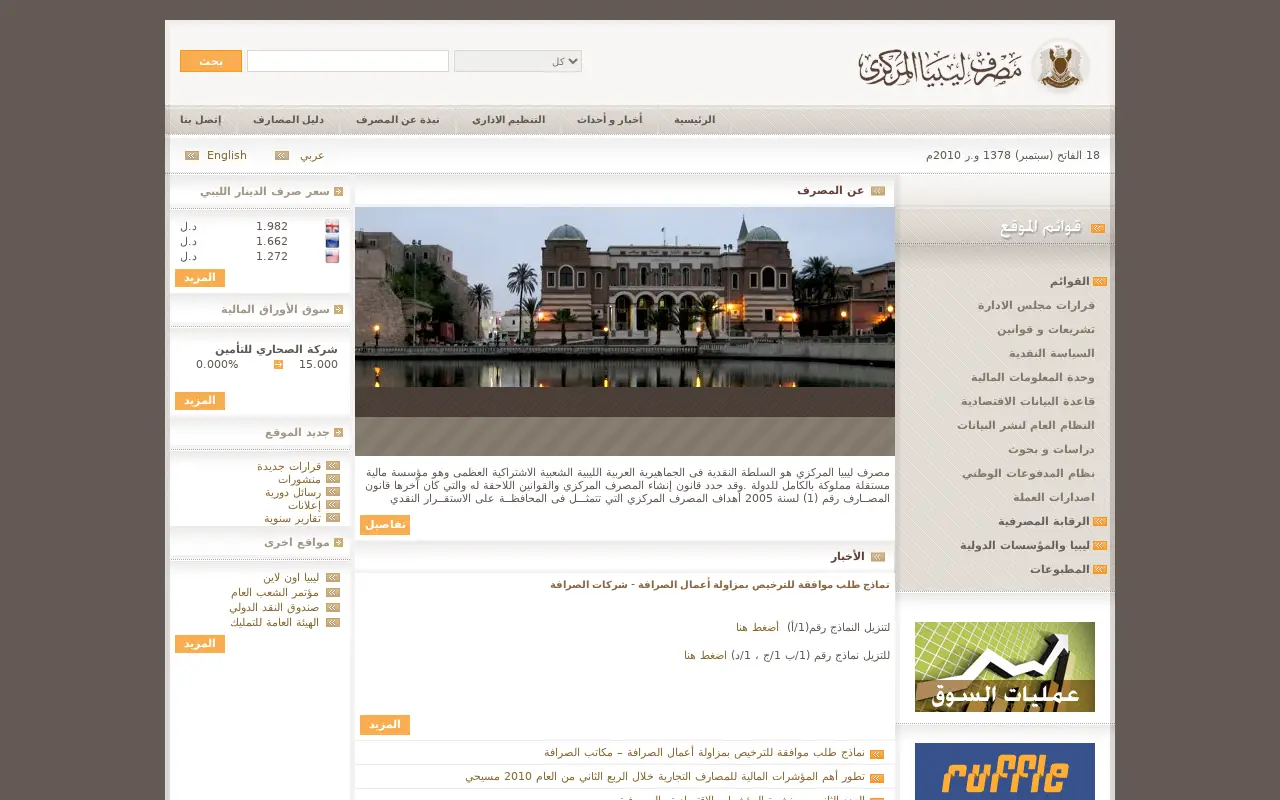Open the الرئيسية home menu item
The image size is (1280, 800).
[x=694, y=120]
